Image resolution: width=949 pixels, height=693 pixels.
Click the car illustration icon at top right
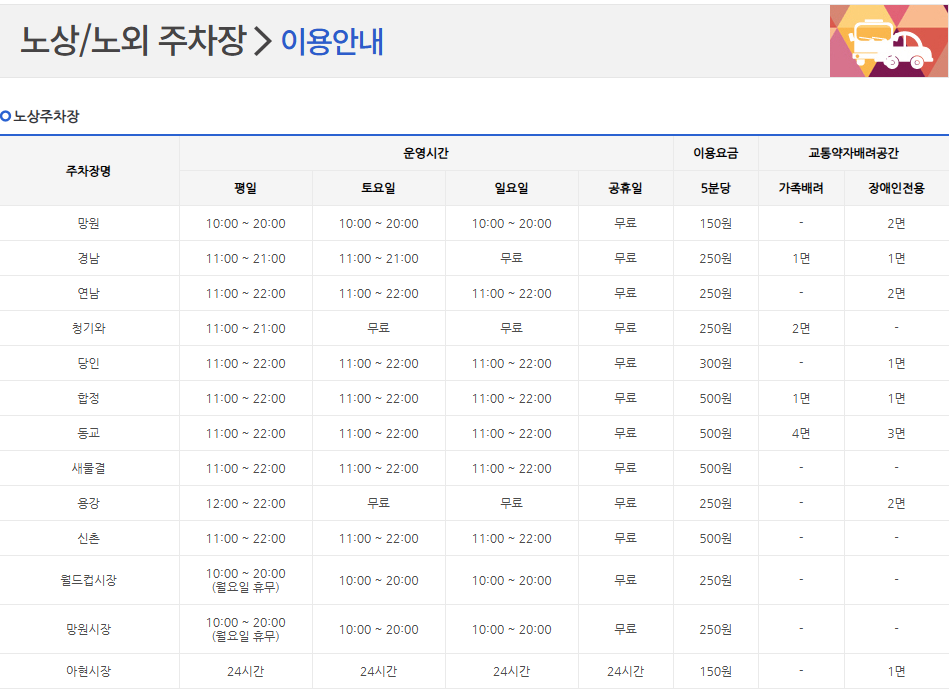(x=889, y=41)
